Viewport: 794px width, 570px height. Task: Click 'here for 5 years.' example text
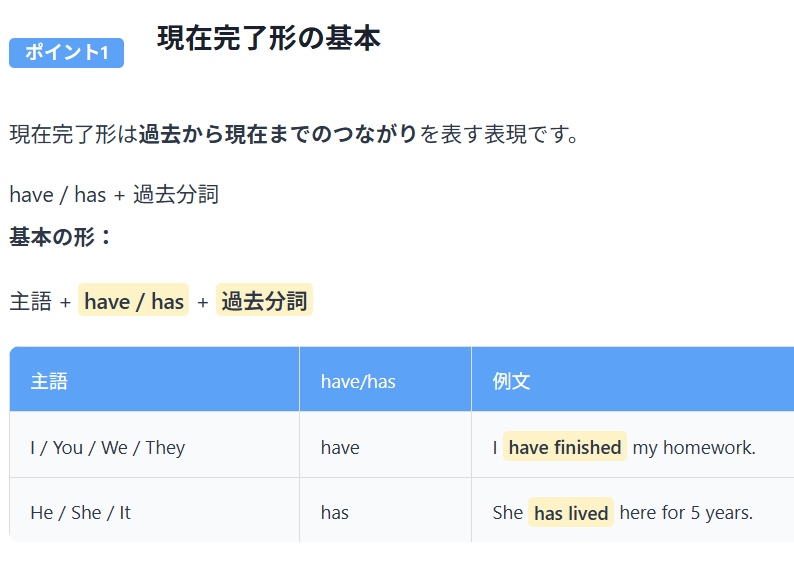[x=686, y=513]
